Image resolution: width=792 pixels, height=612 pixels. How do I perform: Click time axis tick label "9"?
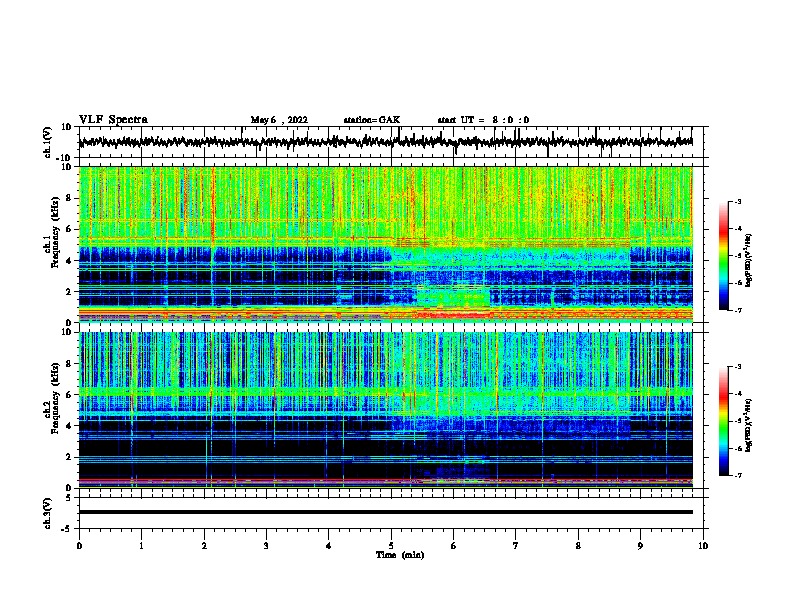coord(640,546)
